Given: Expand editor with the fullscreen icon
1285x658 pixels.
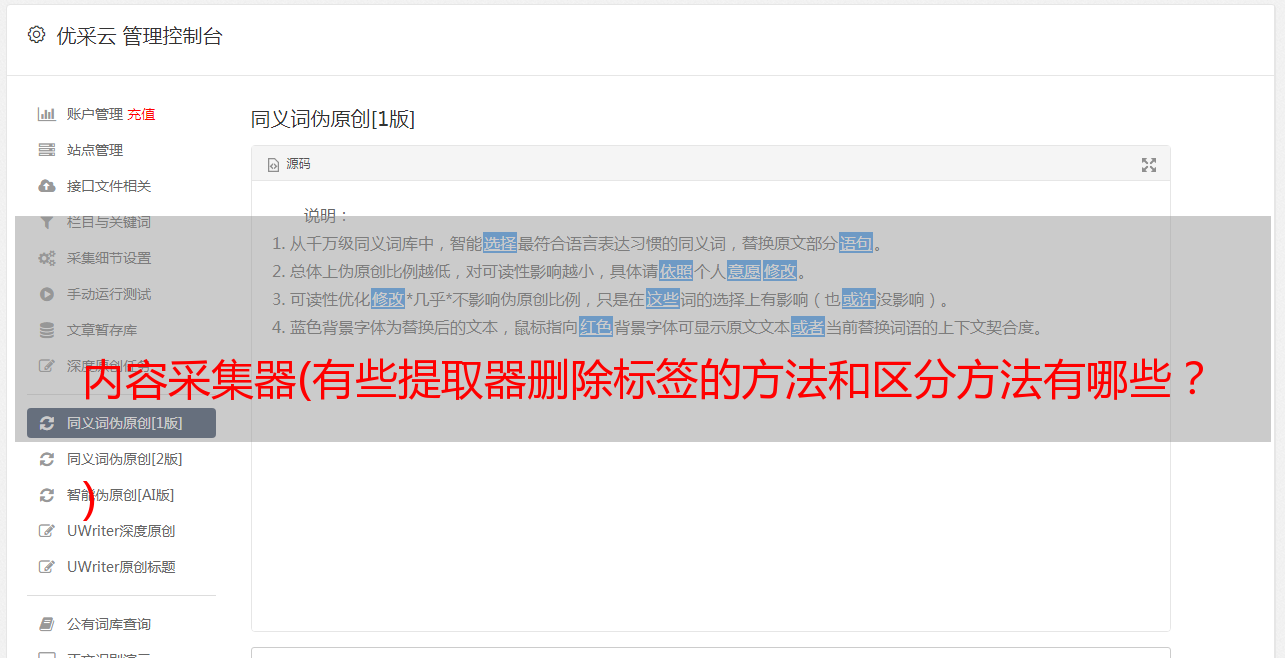Looking at the screenshot, I should pos(1149,165).
